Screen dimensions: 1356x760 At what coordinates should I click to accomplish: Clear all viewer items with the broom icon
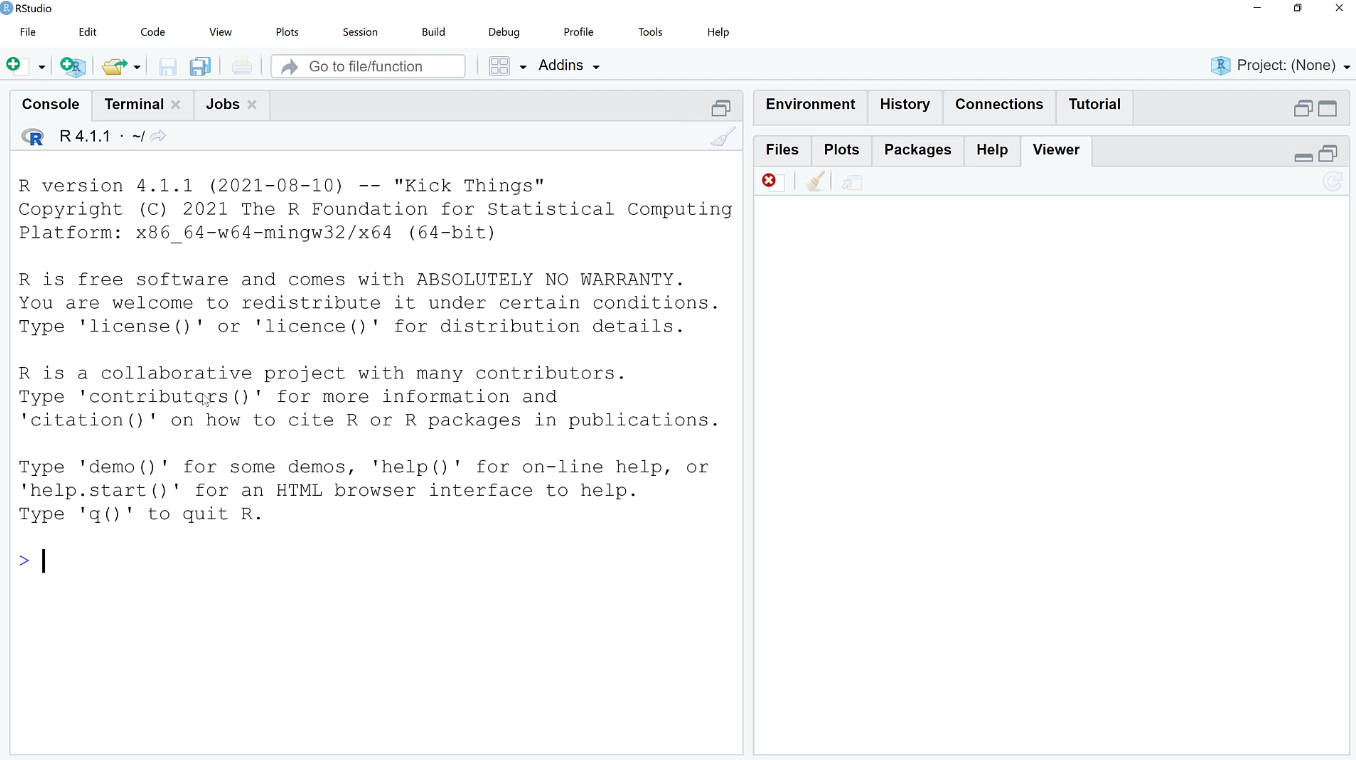[x=816, y=181]
